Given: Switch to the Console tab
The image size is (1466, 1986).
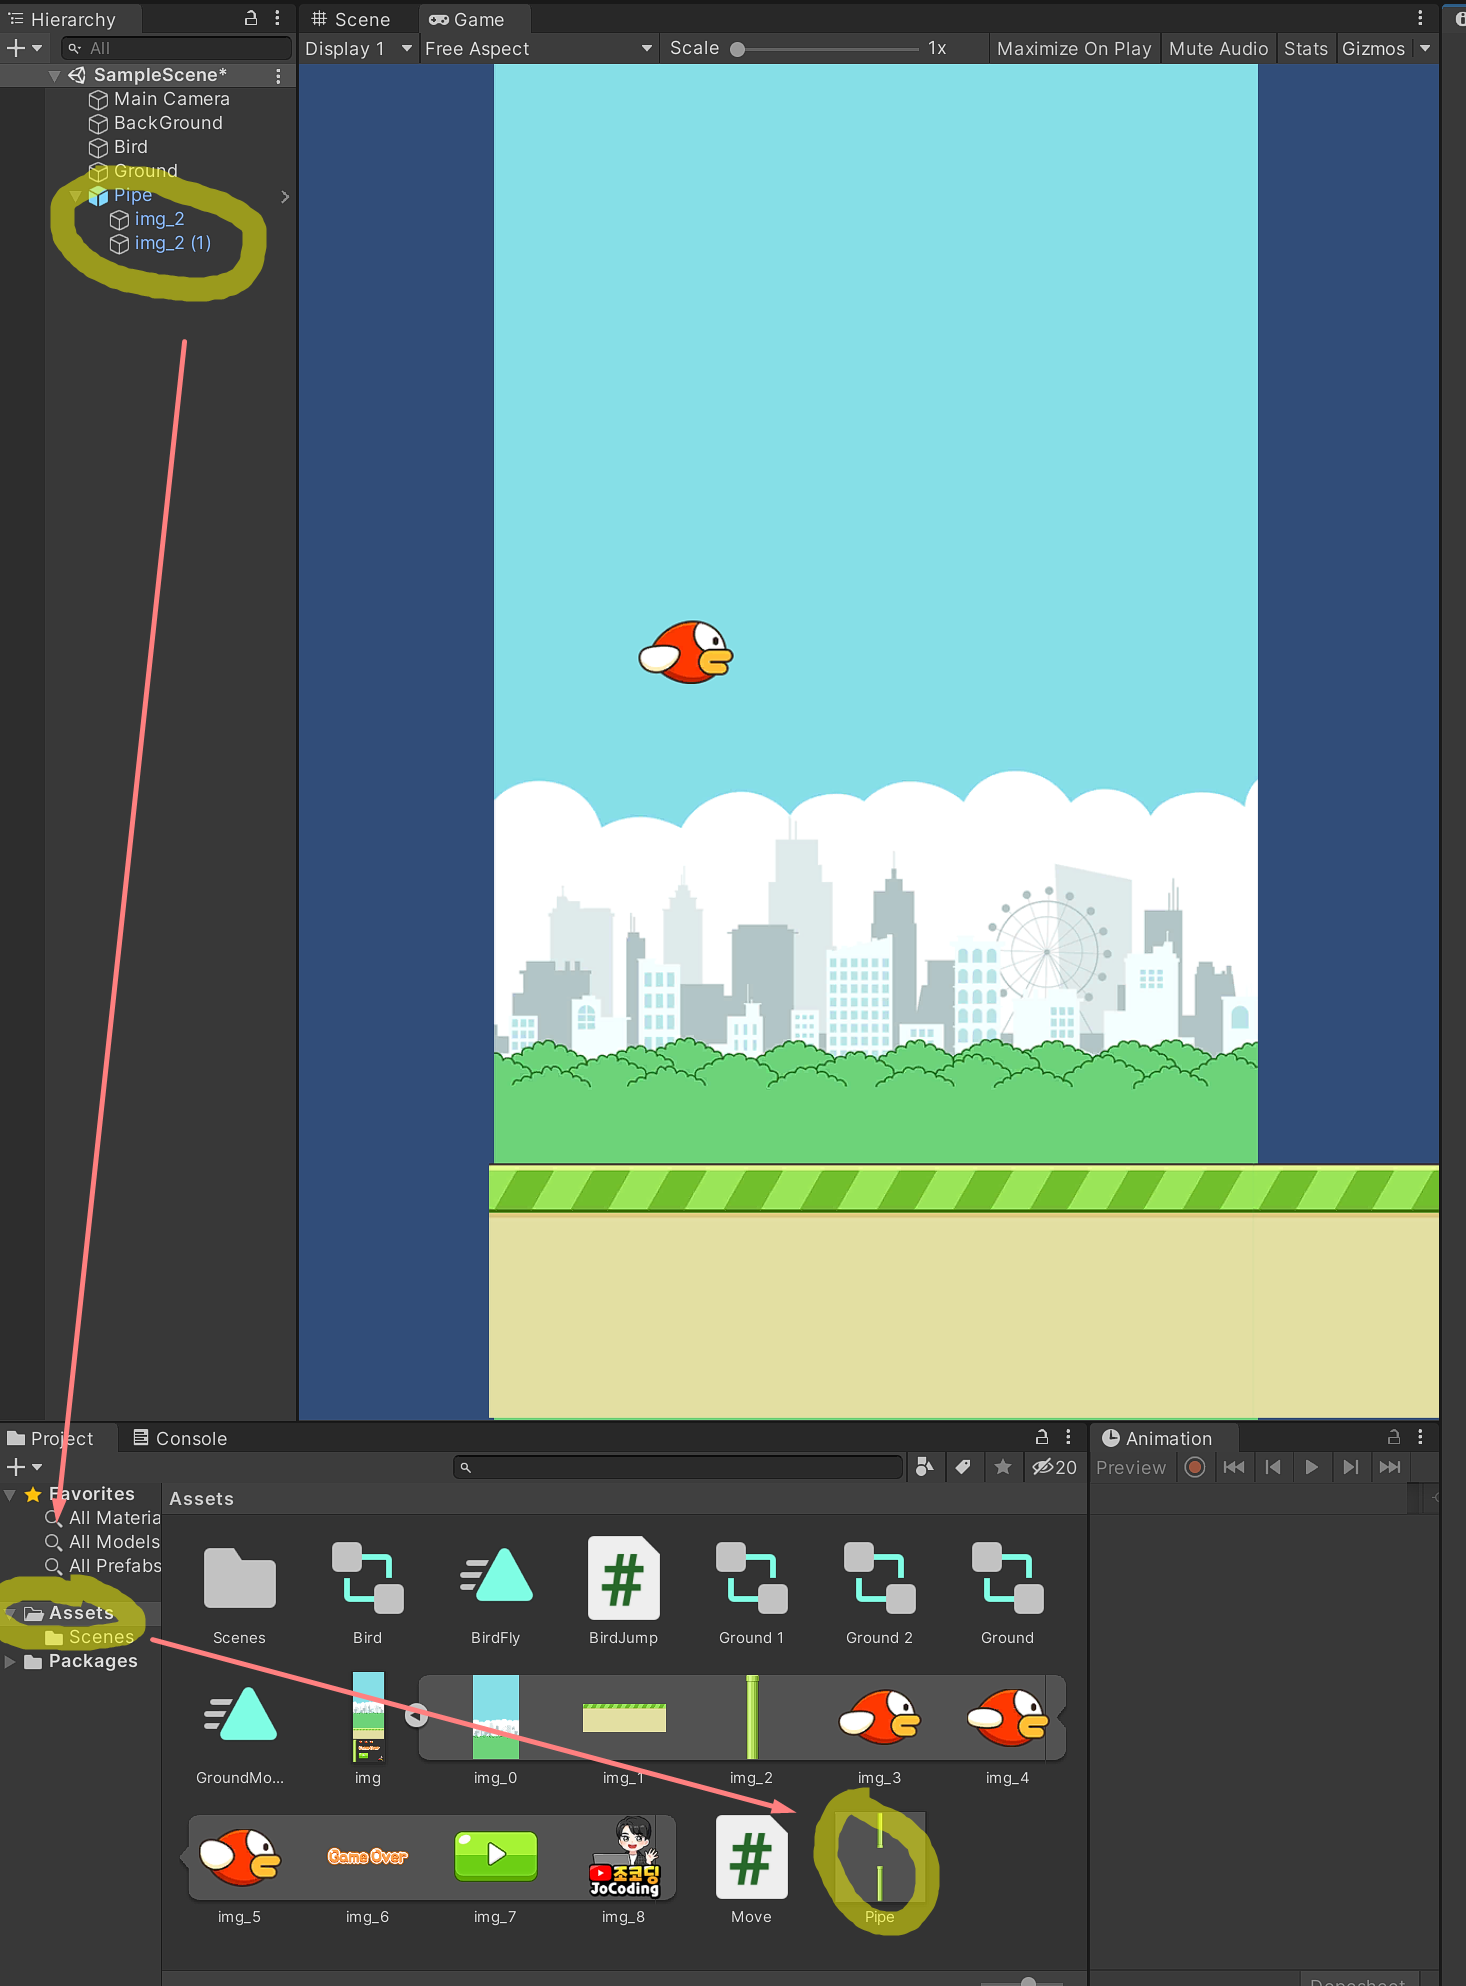Looking at the screenshot, I should (180, 1438).
